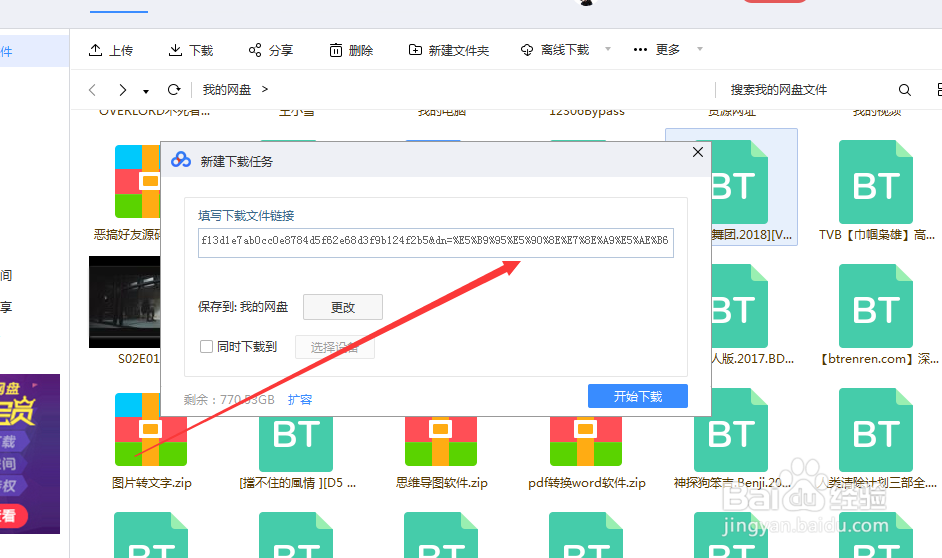Open the navigation history dropdown triangle
The height and width of the screenshot is (558, 942).
145,91
